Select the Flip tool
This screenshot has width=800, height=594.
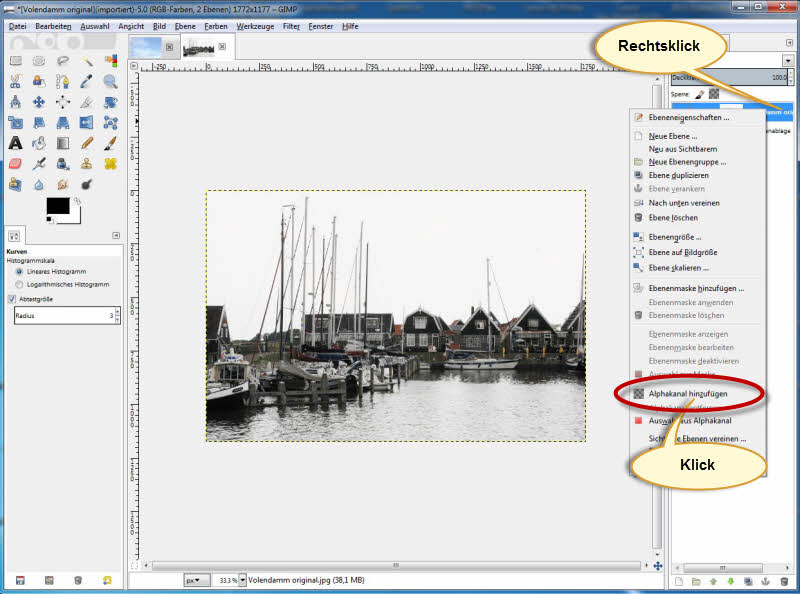tap(87, 122)
